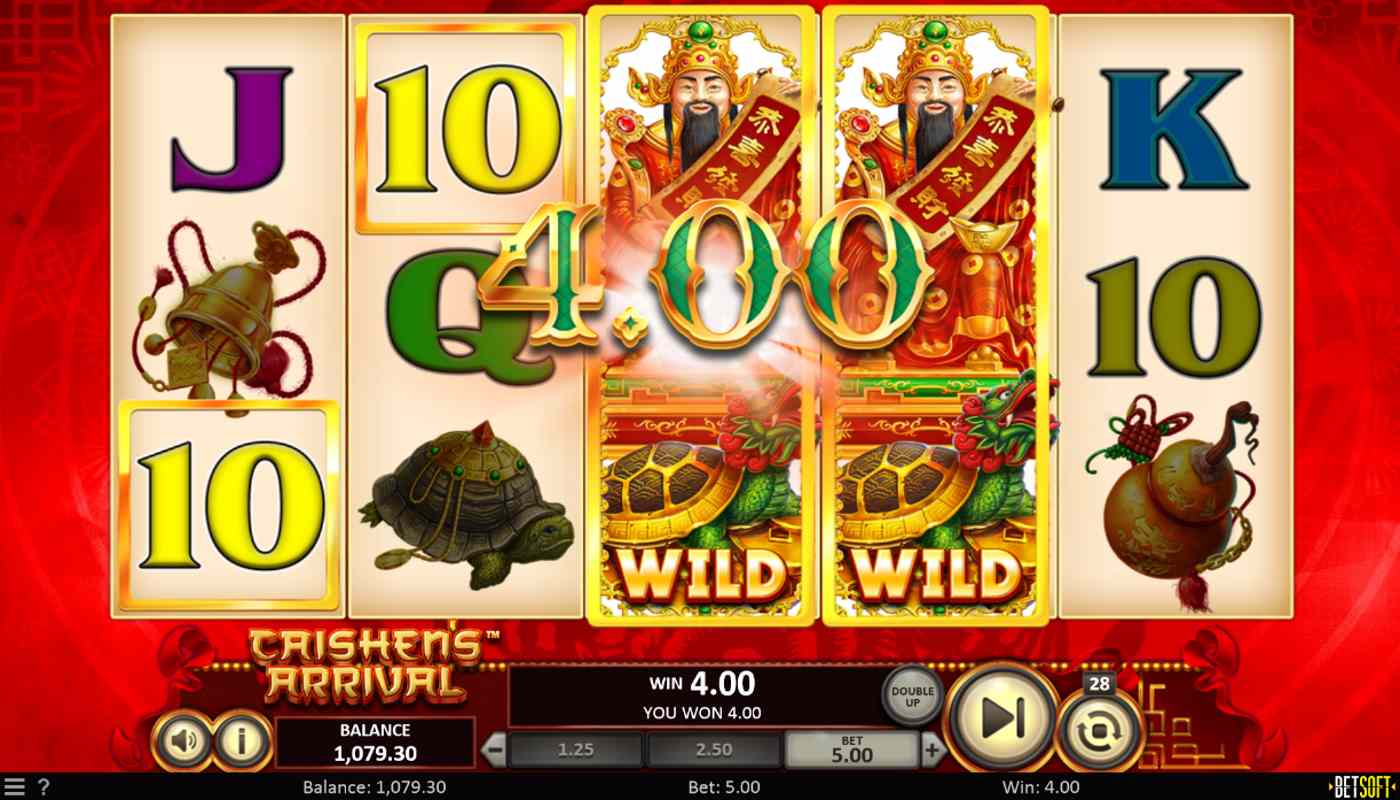The height and width of the screenshot is (800, 1400).
Task: Open the paytable info button
Action: pos(241,741)
